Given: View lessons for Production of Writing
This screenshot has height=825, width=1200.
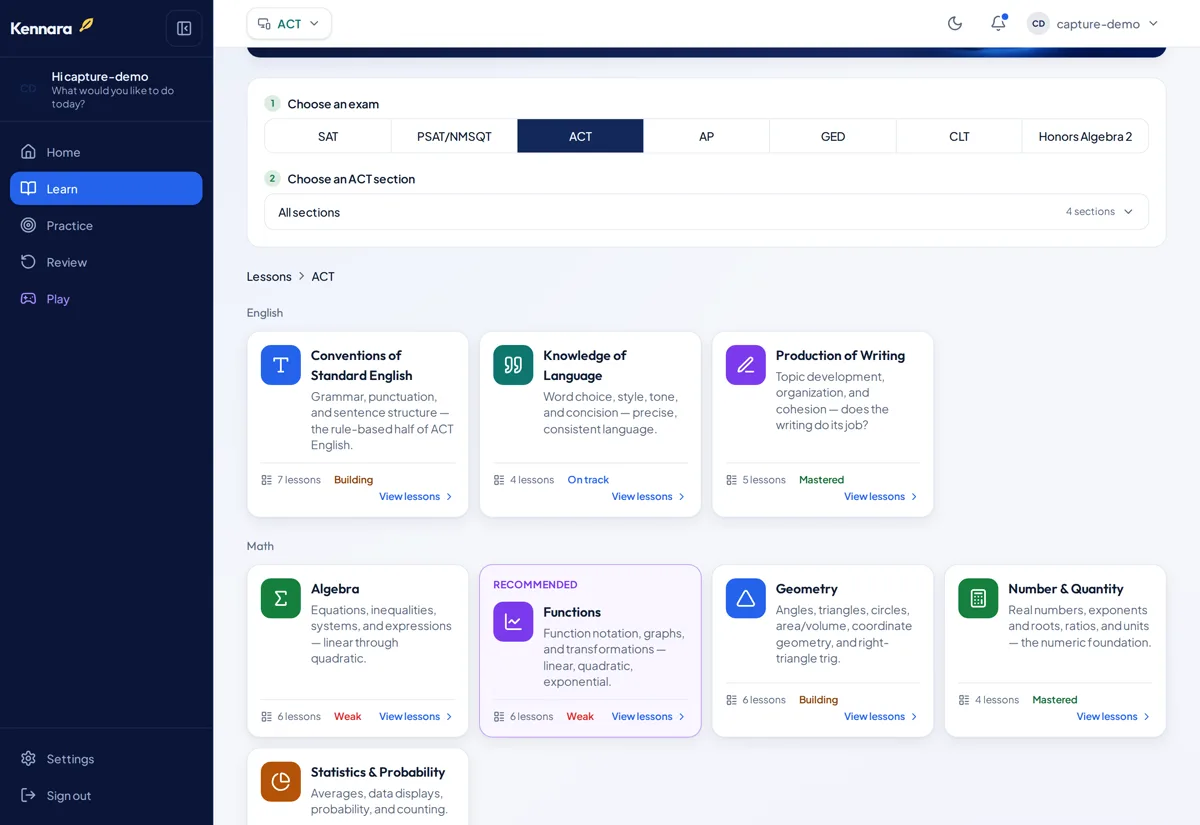Looking at the screenshot, I should click(x=881, y=496).
